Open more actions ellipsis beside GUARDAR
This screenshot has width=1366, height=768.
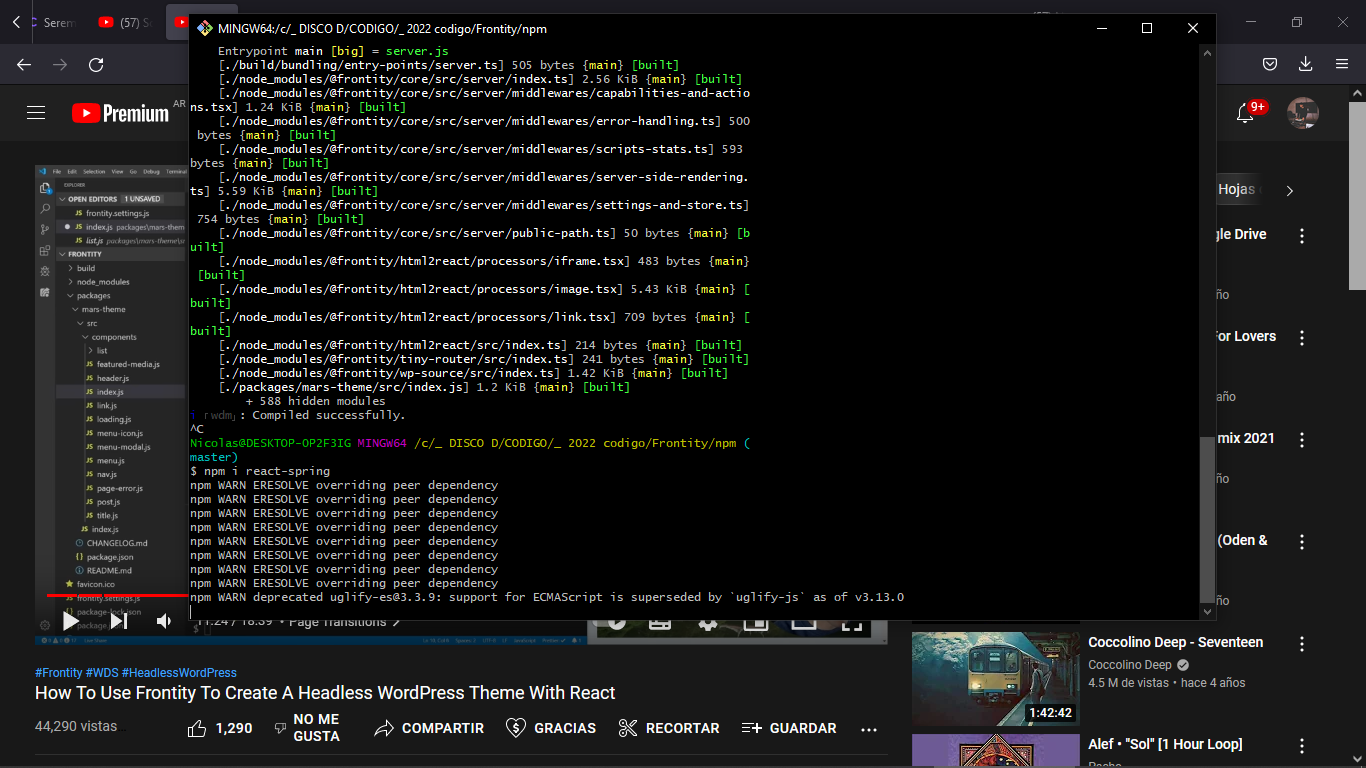pos(868,729)
